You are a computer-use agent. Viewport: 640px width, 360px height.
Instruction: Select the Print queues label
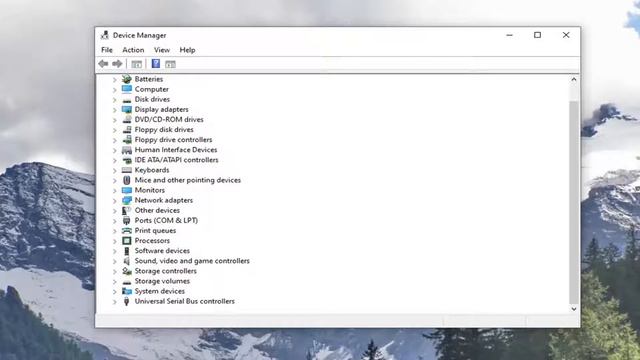156,231
